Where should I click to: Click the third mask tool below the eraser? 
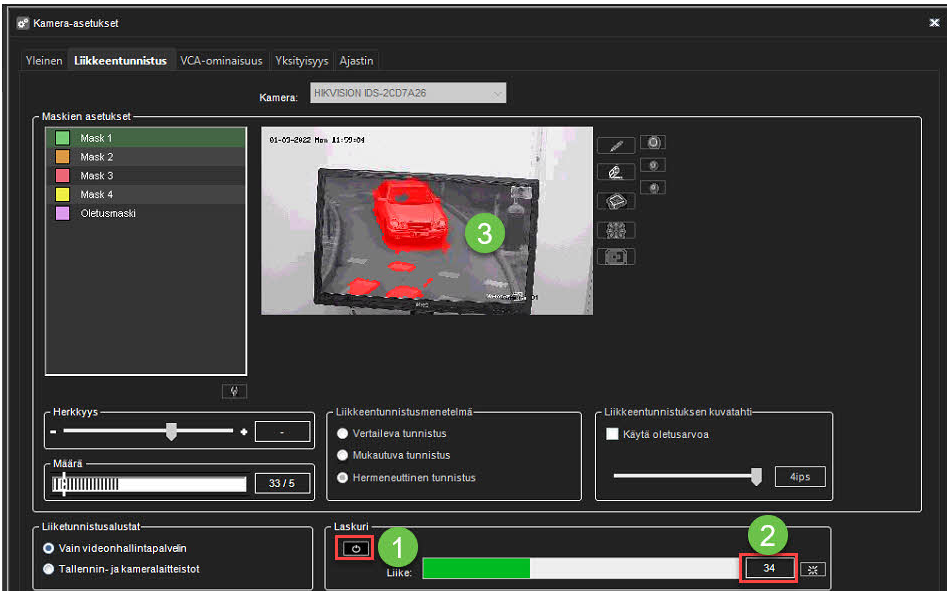click(616, 201)
